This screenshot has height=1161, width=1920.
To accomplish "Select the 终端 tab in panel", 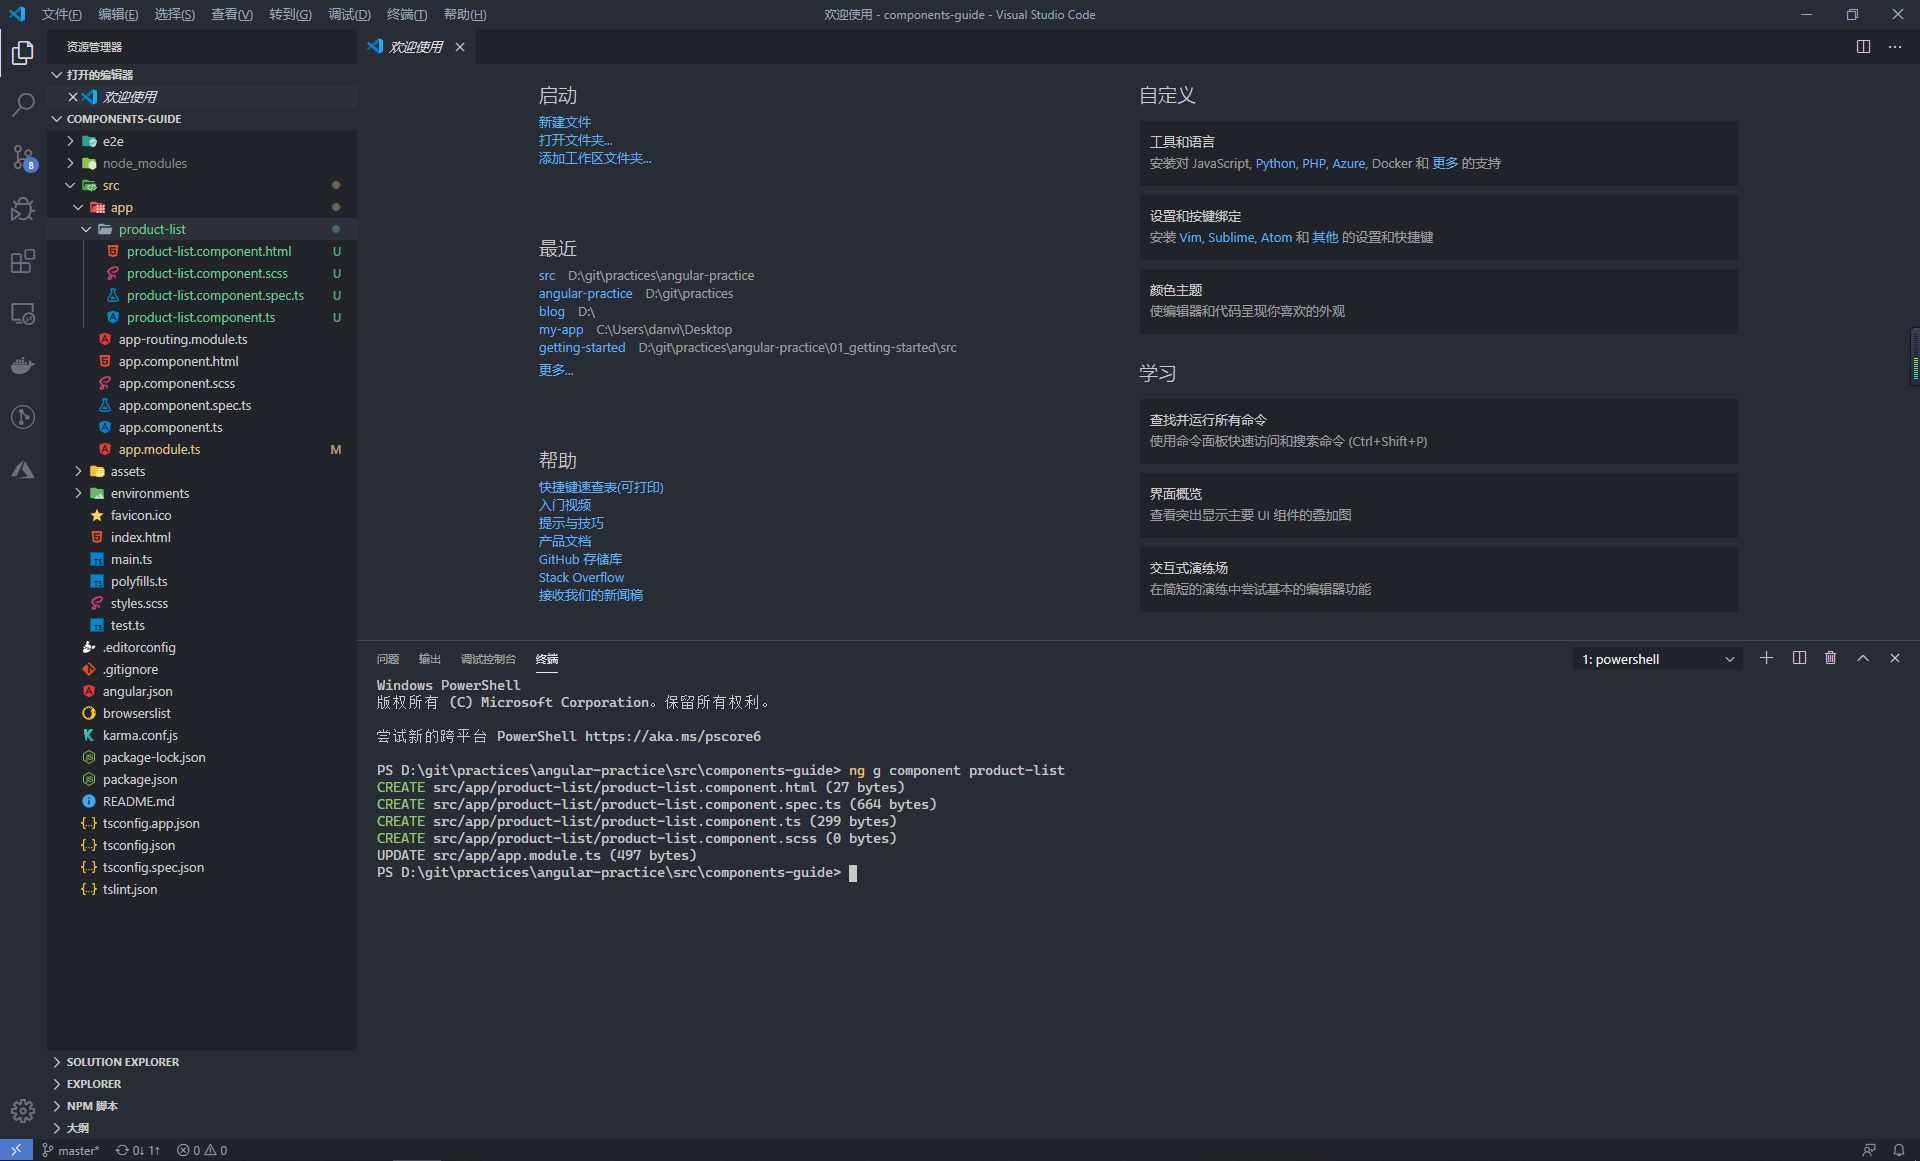I will click(x=546, y=659).
